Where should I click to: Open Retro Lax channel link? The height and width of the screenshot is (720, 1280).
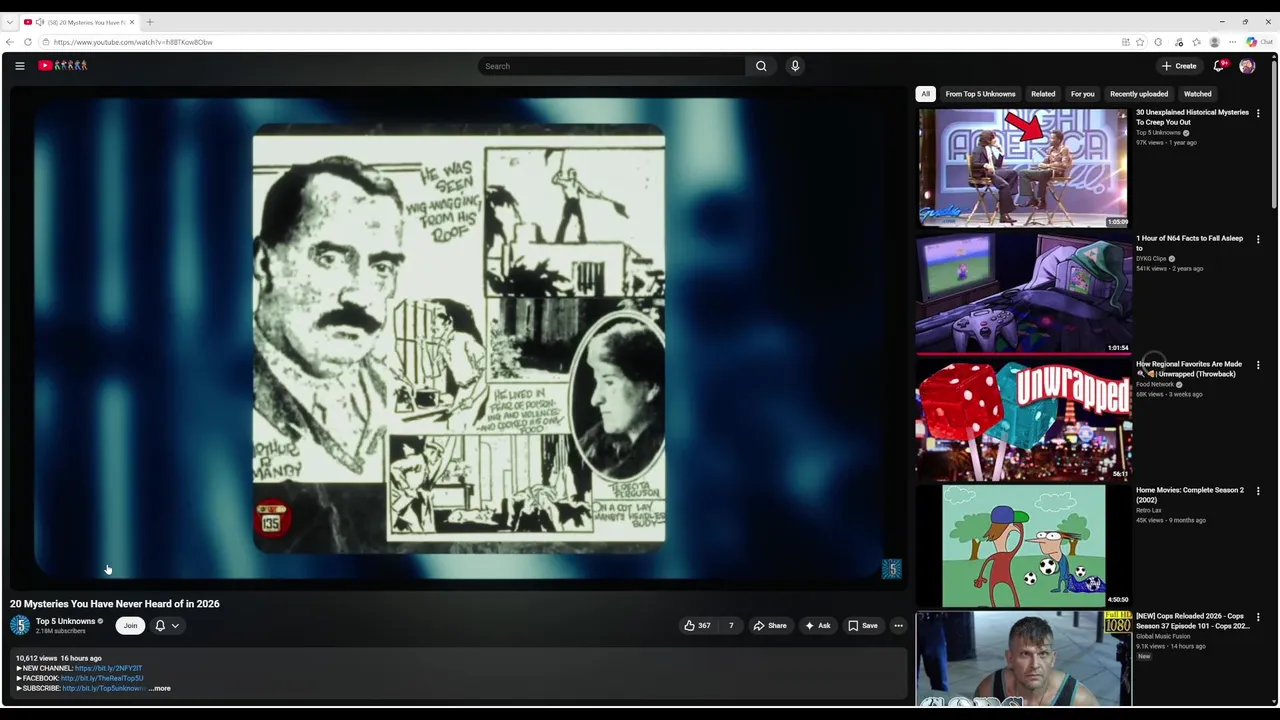[x=1148, y=511]
